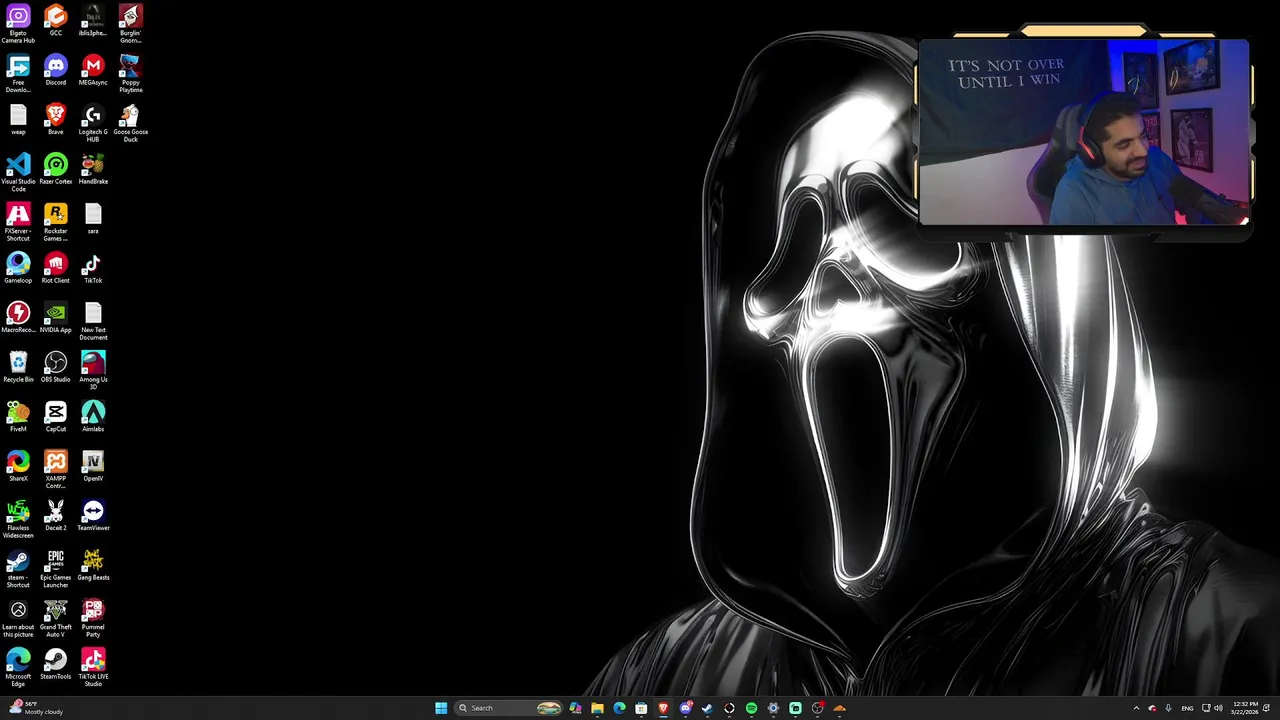
Task: Switch the ENG input language indicator
Action: point(1187,708)
